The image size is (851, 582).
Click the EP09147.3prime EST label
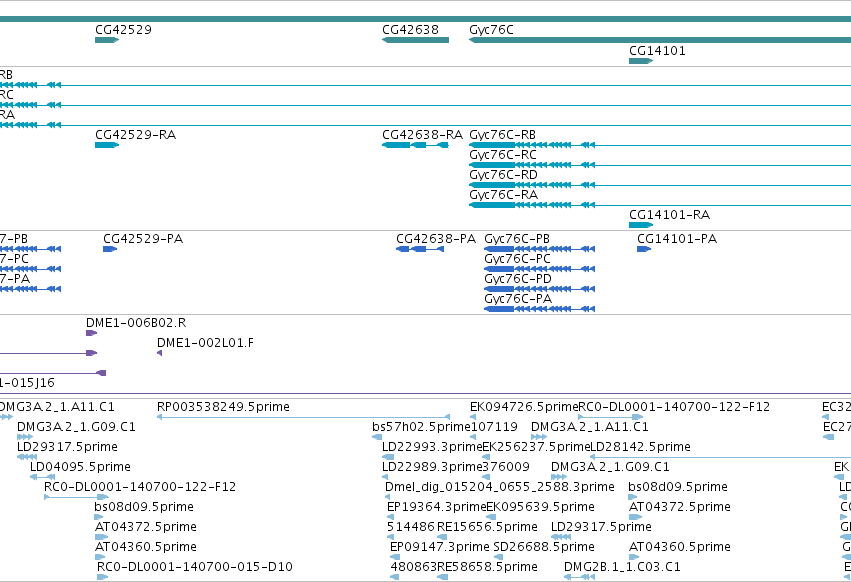[x=440, y=548]
